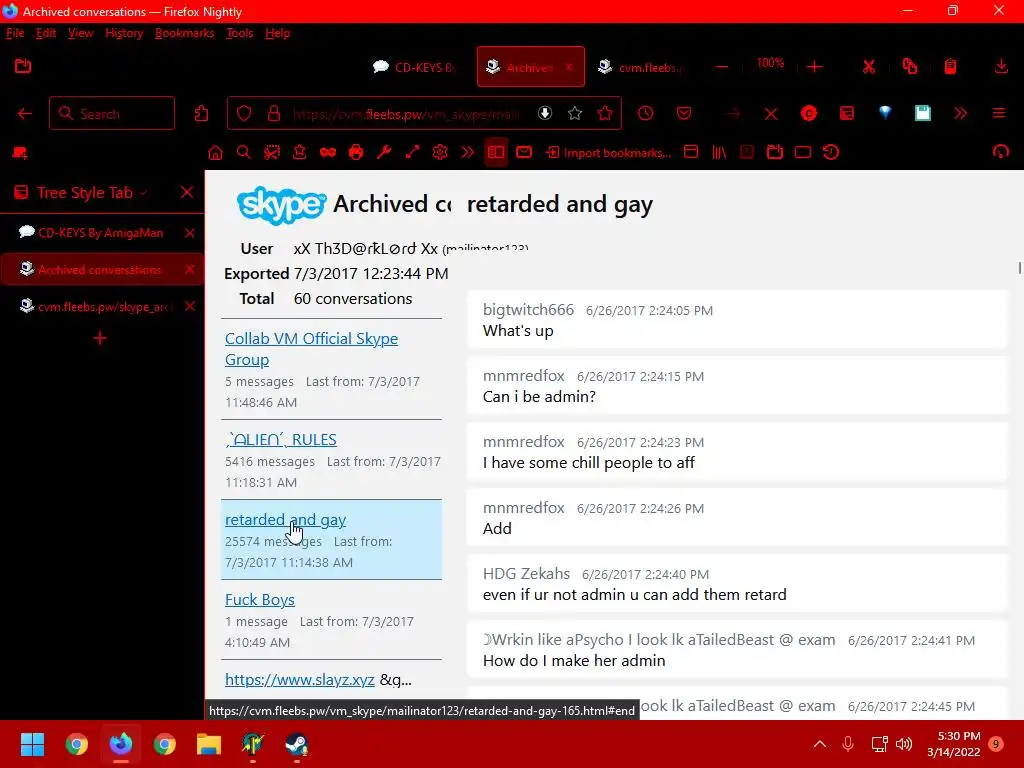
Task: Save page to Pocket
Action: (684, 114)
